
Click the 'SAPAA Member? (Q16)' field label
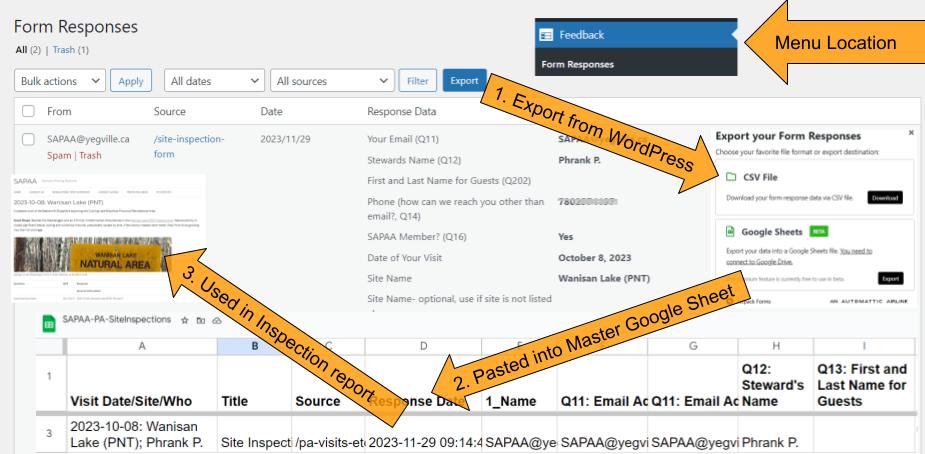[x=416, y=237]
